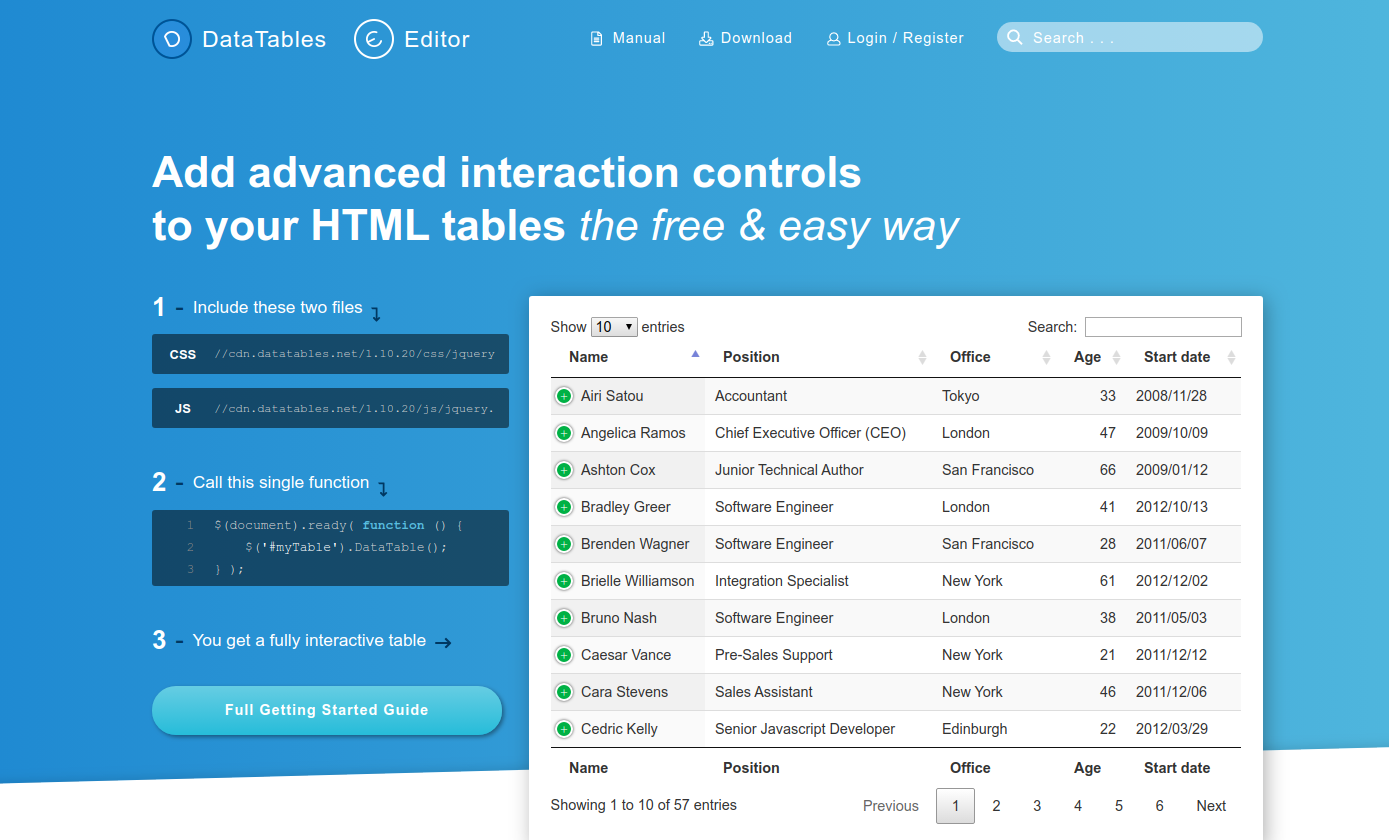Focus the table Search input field
Screen dimensions: 1389x840
point(1163,327)
